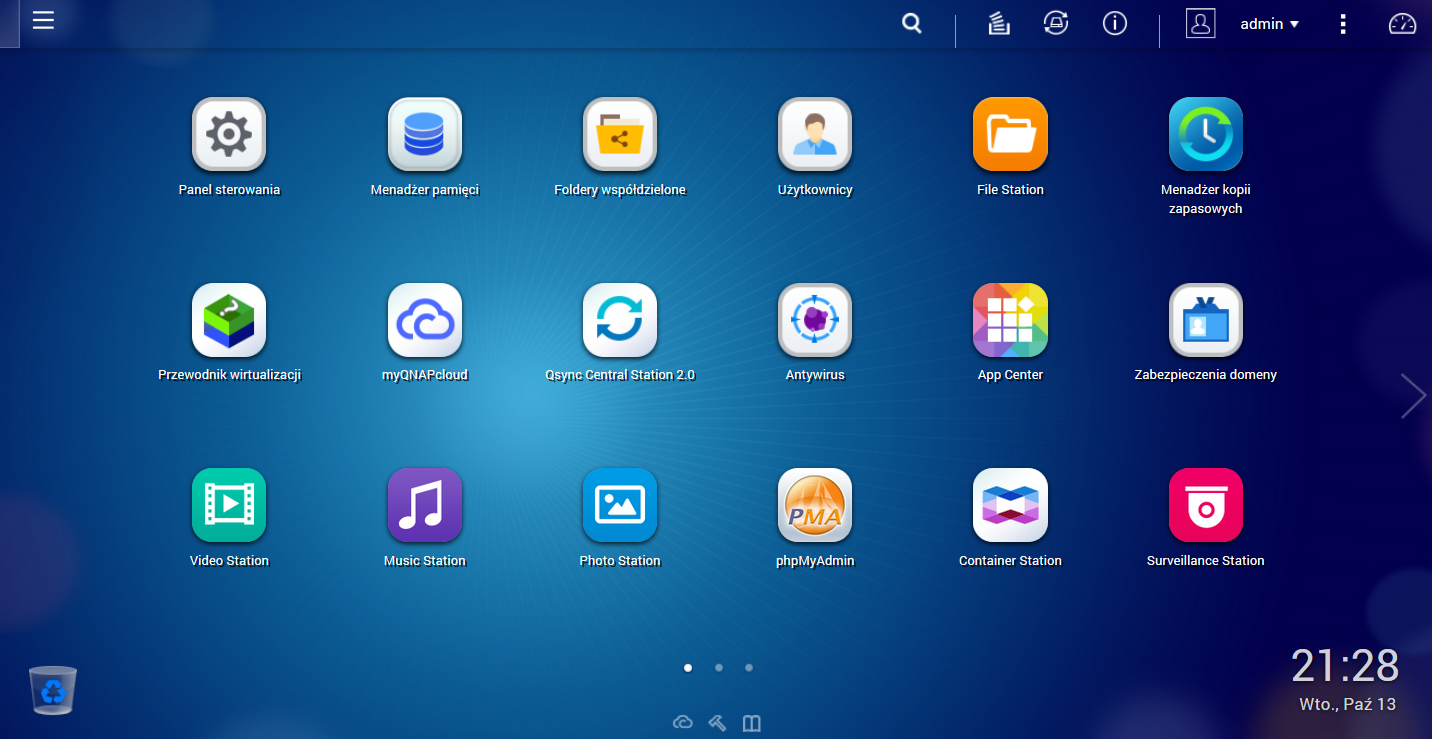The width and height of the screenshot is (1432, 739).
Task: Open App Center
Action: coord(1010,320)
